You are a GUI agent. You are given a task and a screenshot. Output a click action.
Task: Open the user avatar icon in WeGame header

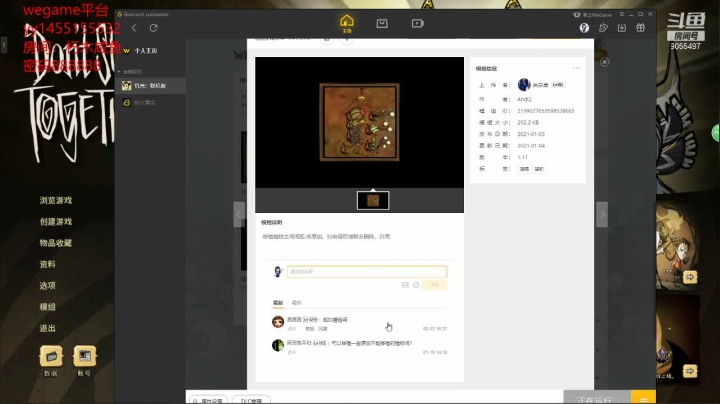(x=584, y=28)
